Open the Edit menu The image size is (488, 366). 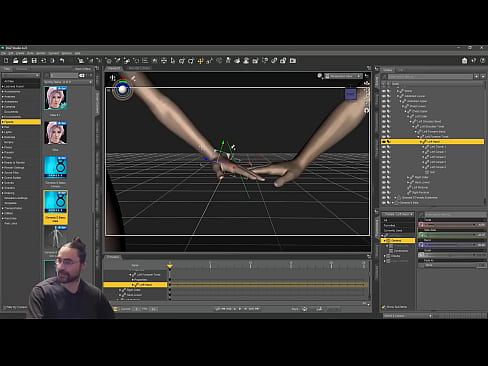(x=11, y=53)
